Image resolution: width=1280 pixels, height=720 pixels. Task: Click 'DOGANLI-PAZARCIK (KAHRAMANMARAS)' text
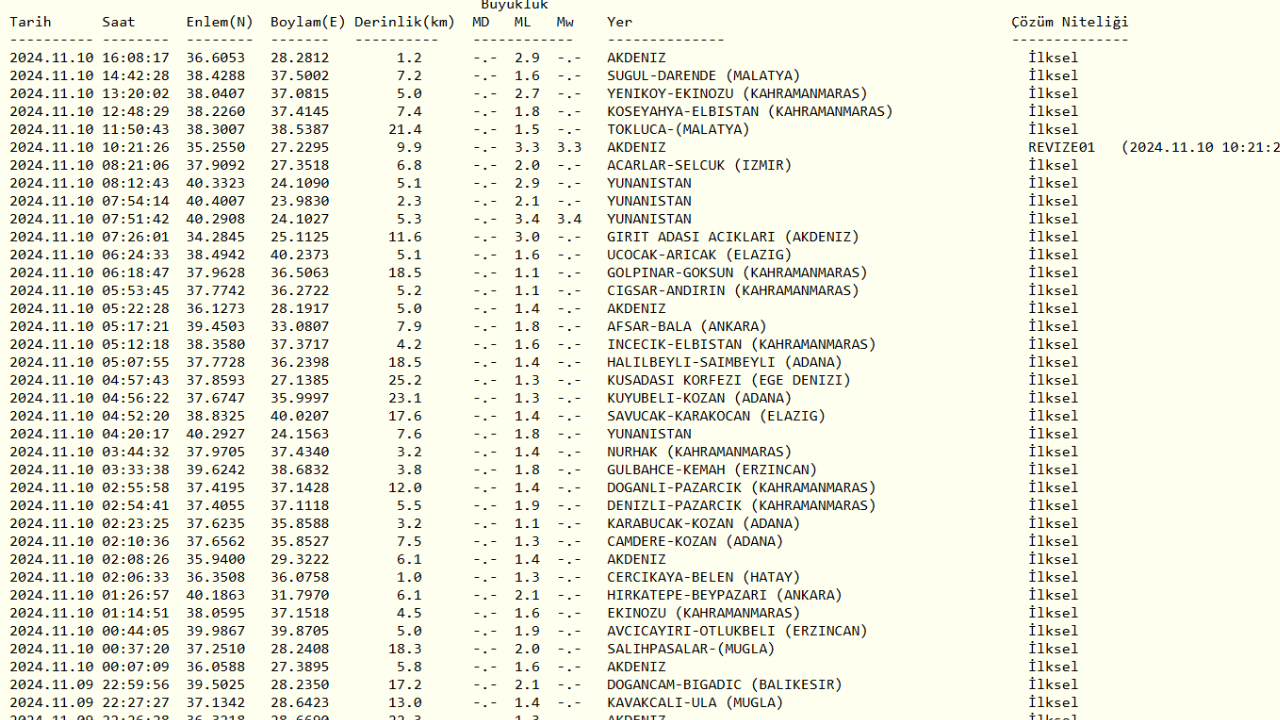point(741,488)
